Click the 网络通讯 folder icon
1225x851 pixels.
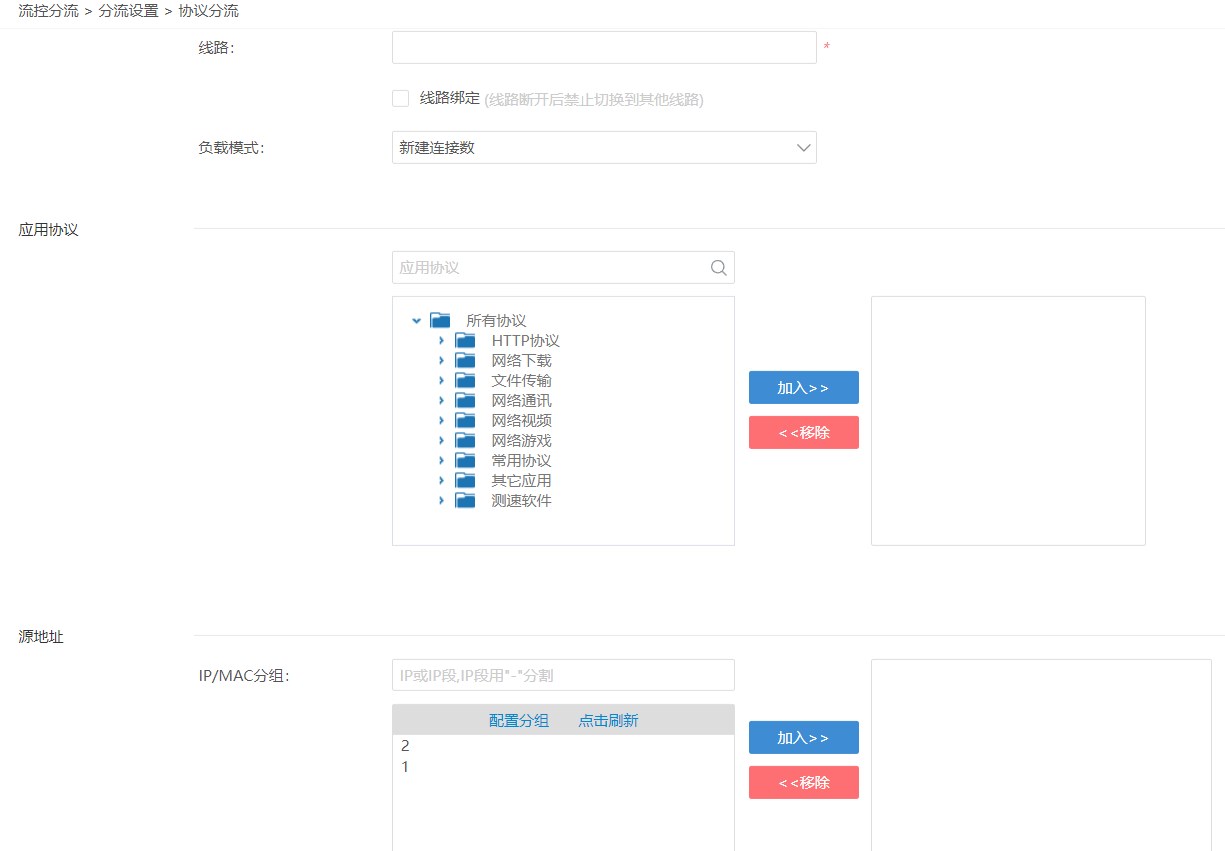(465, 400)
